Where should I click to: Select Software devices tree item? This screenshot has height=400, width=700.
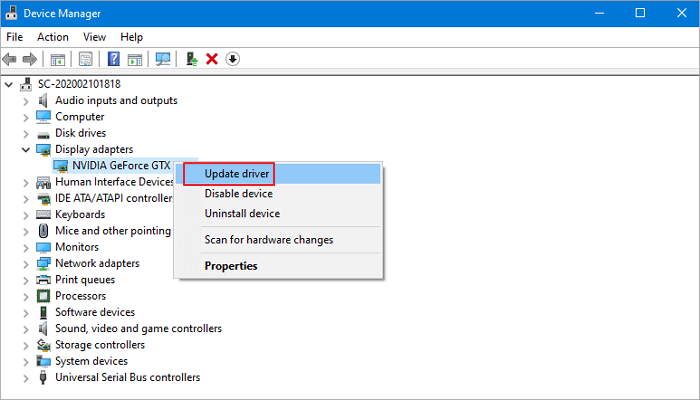[95, 312]
